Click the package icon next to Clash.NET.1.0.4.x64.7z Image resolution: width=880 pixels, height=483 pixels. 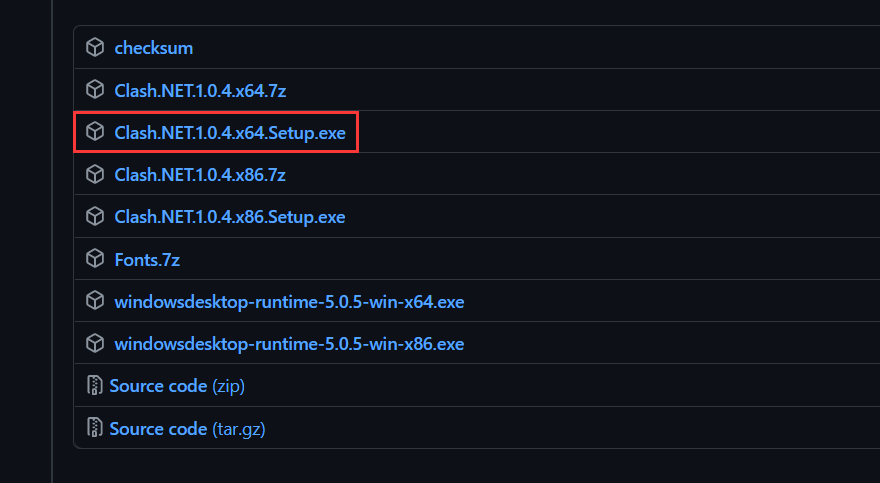tap(95, 90)
